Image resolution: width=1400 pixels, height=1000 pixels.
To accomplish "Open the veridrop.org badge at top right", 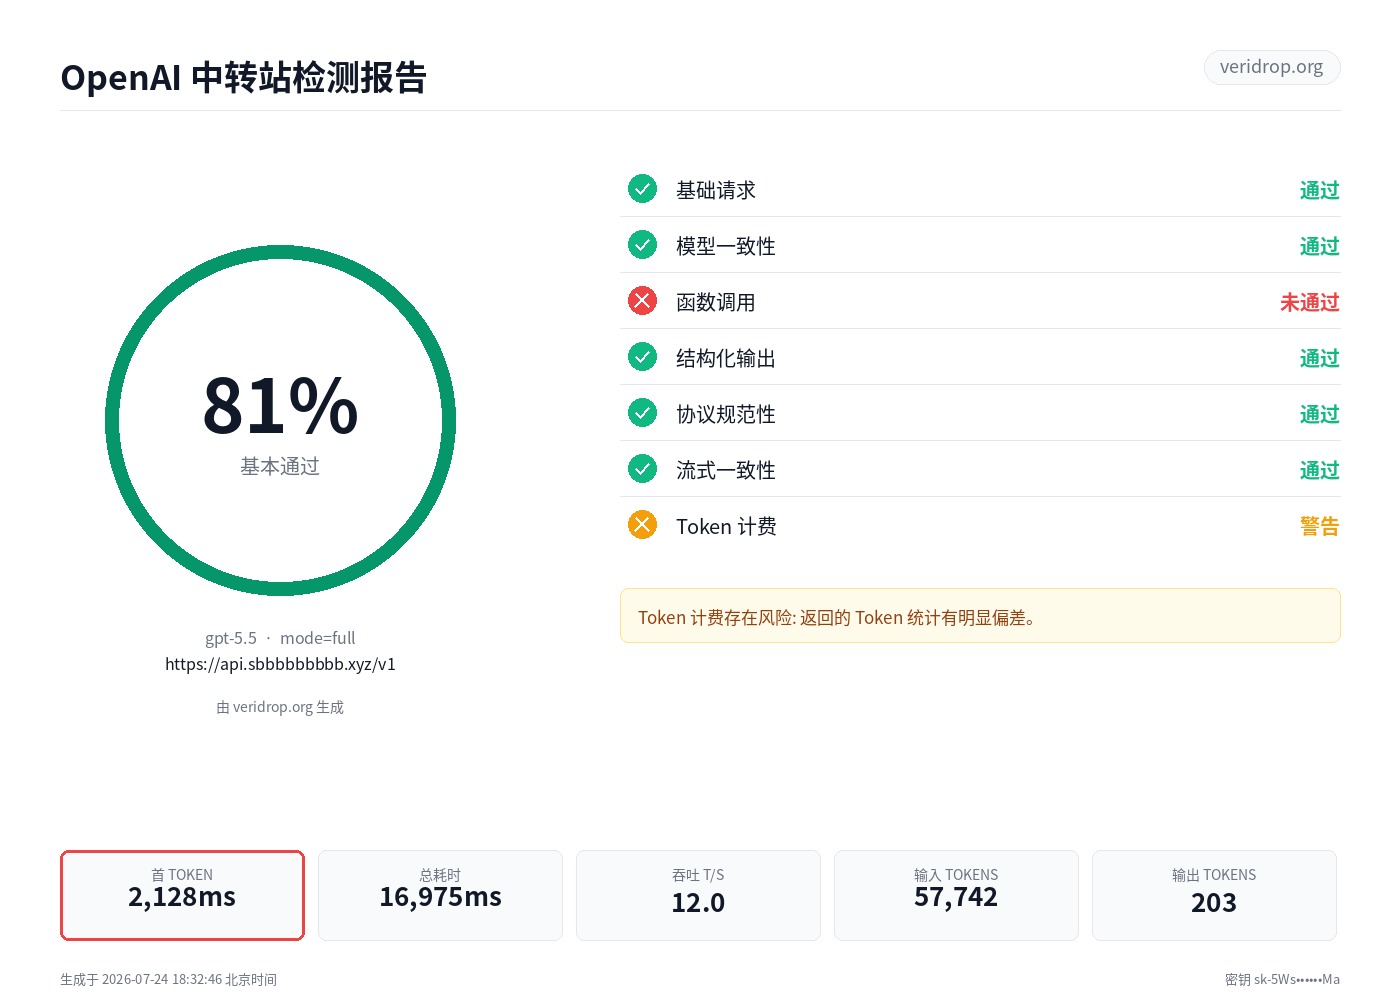I will [1272, 67].
